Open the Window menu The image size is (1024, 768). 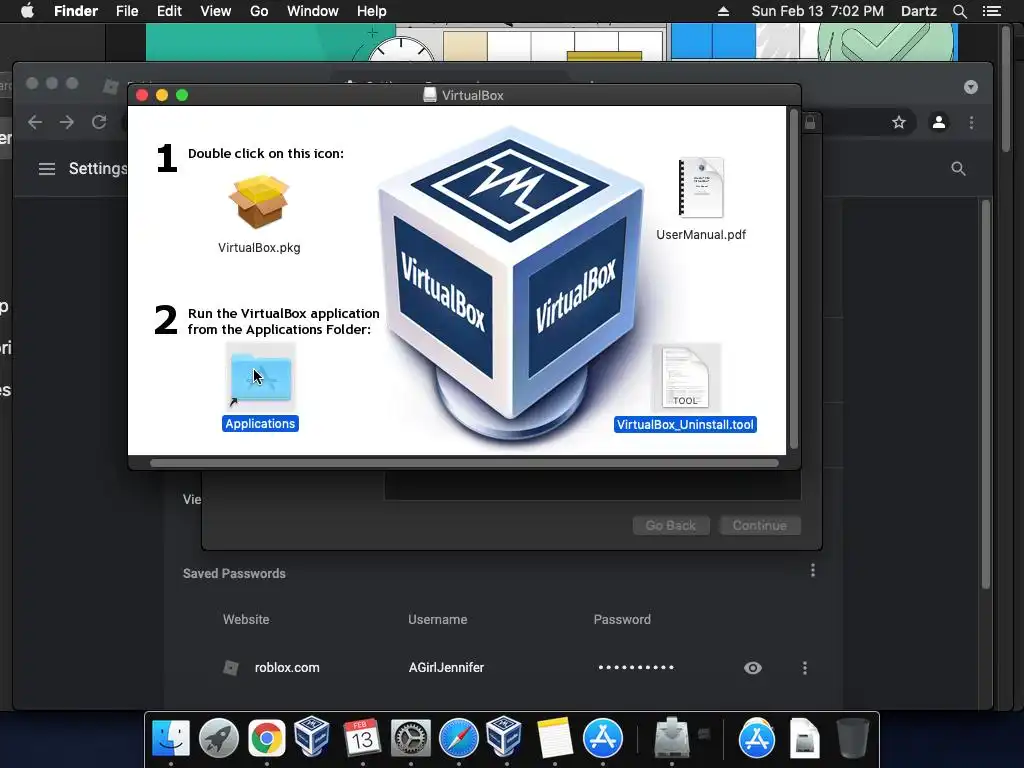click(313, 11)
